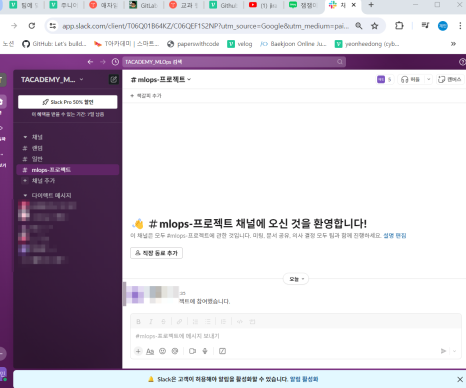Image resolution: width=466 pixels, height=388 pixels.
Task: Open Chrome zoom magnifier icon
Action: (359, 26)
